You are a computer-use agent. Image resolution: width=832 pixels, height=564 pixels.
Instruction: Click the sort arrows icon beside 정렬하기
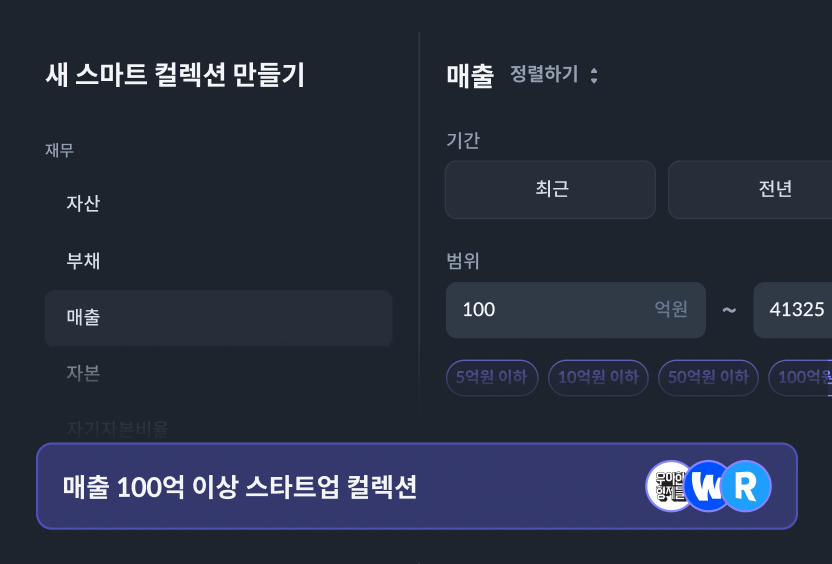tap(594, 75)
